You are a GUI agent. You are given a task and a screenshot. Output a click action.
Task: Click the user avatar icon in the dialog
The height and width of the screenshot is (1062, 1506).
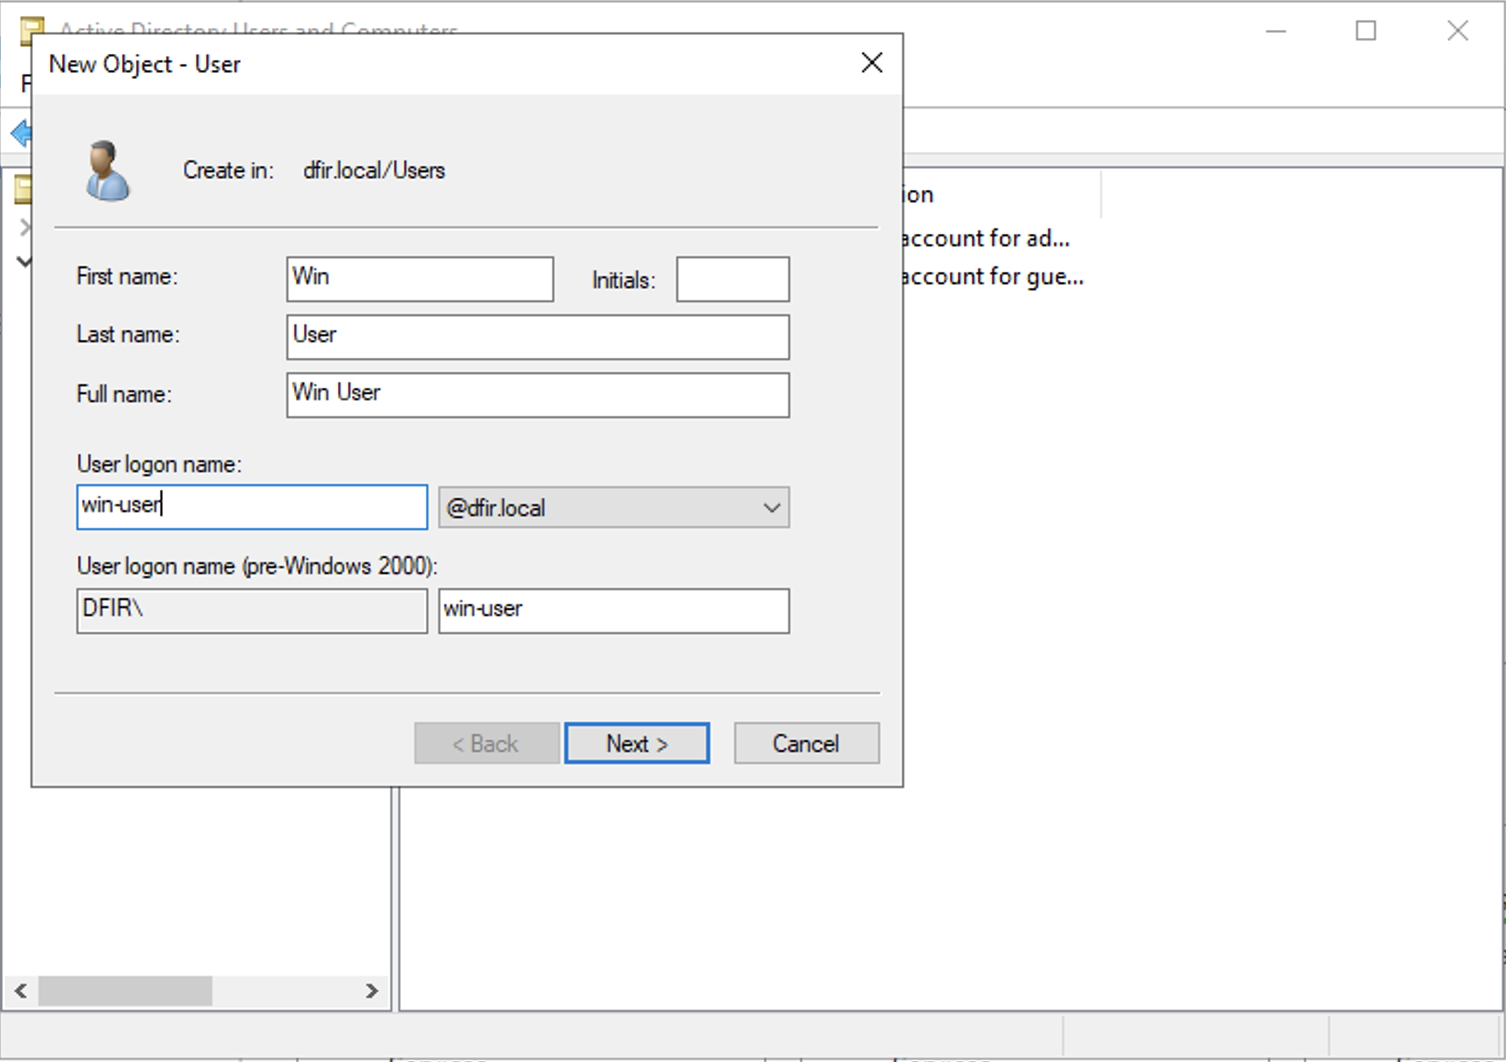point(107,171)
